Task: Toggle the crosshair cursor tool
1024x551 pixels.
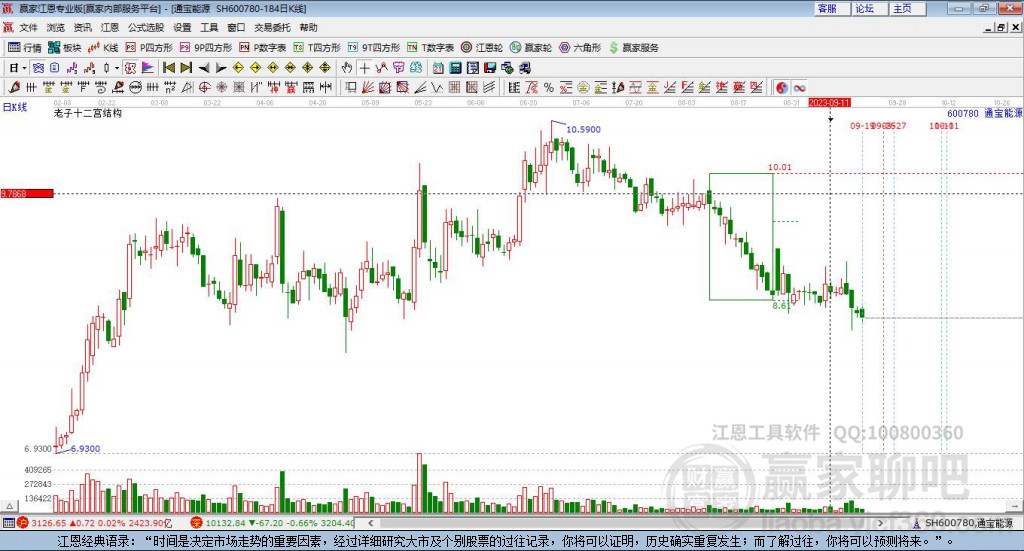Action: (364, 68)
